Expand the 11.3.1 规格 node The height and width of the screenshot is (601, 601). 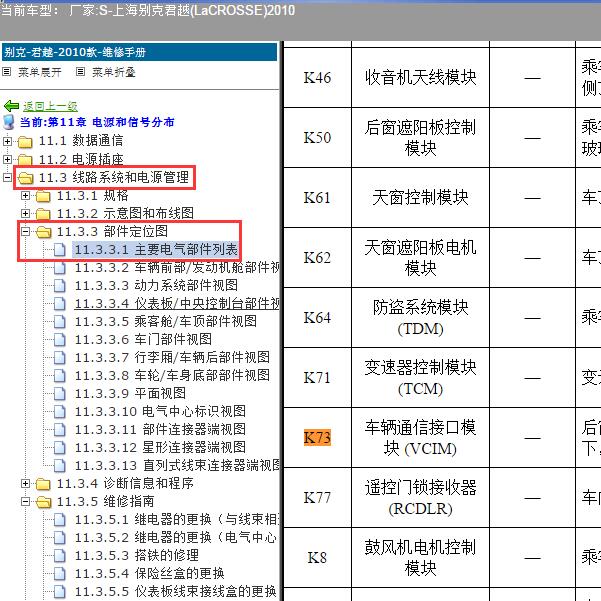pyautogui.click(x=25, y=195)
